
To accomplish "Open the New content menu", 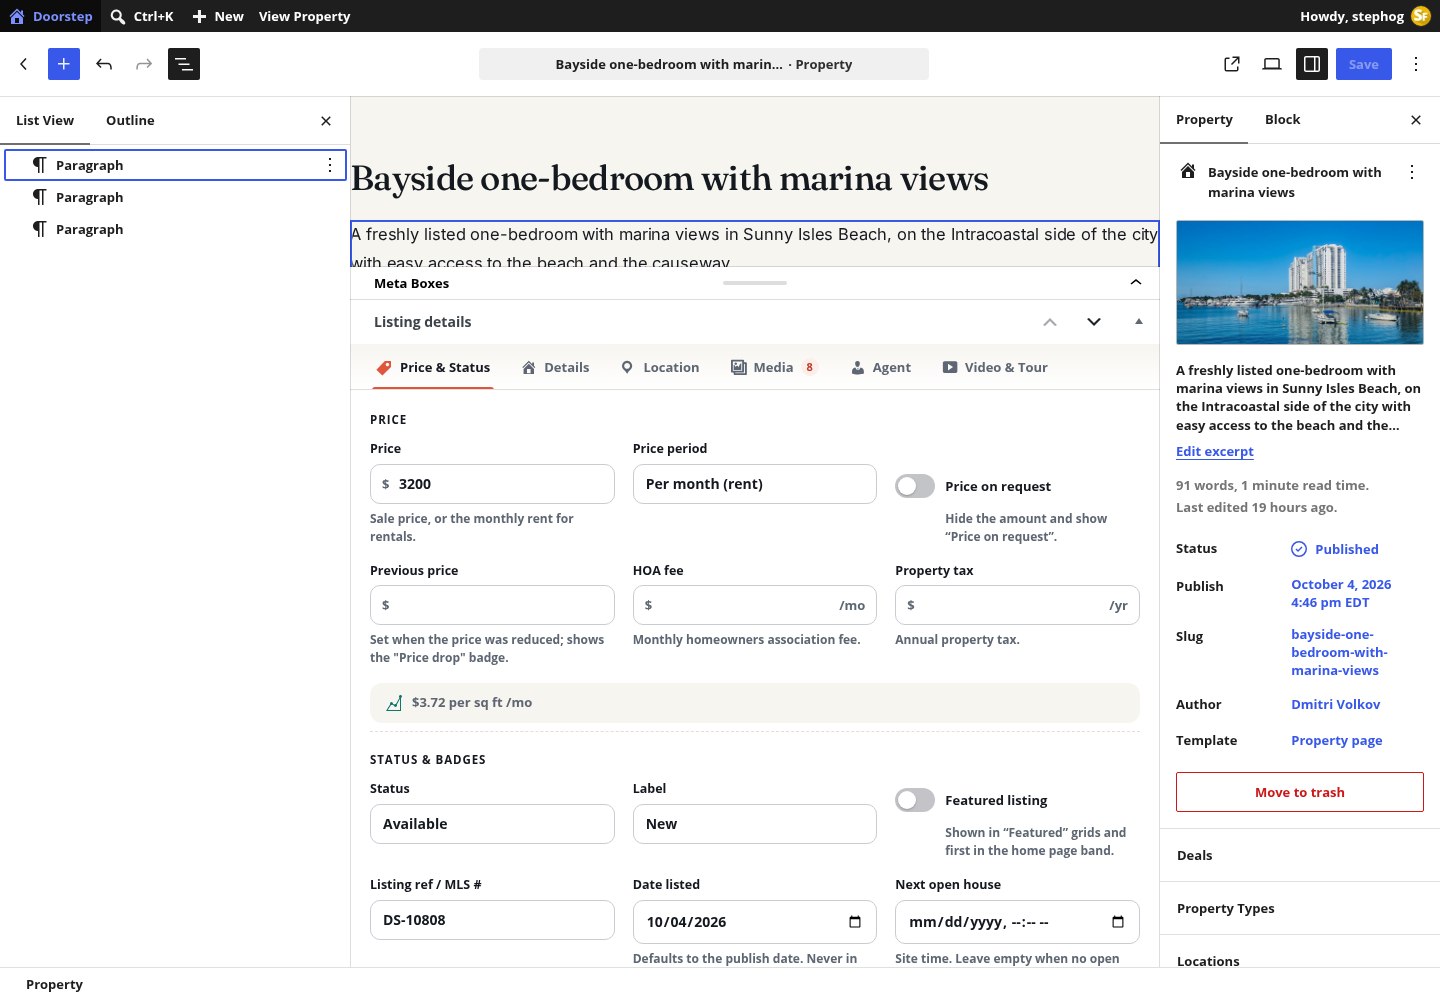I will pos(218,16).
